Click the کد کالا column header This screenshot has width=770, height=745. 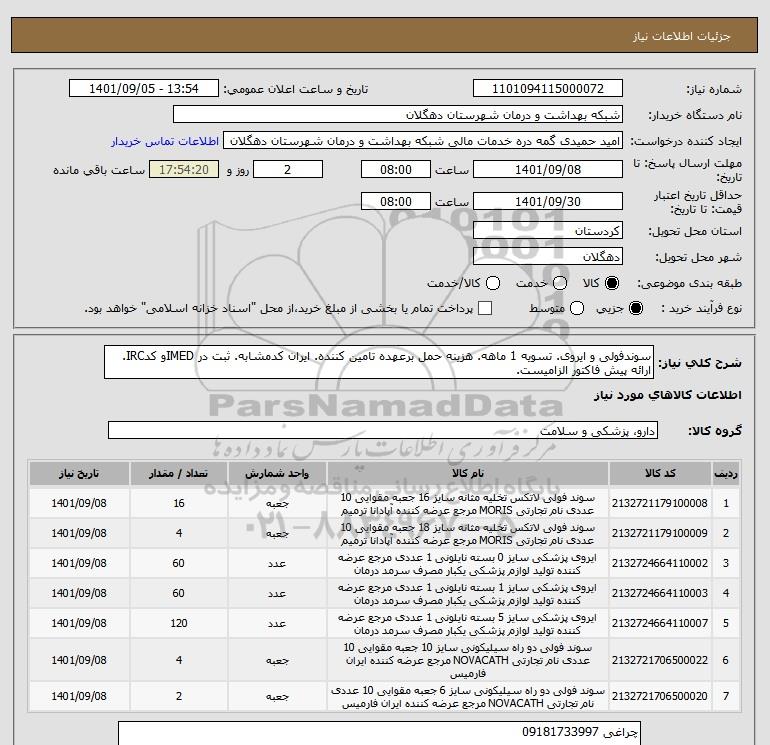click(x=660, y=473)
